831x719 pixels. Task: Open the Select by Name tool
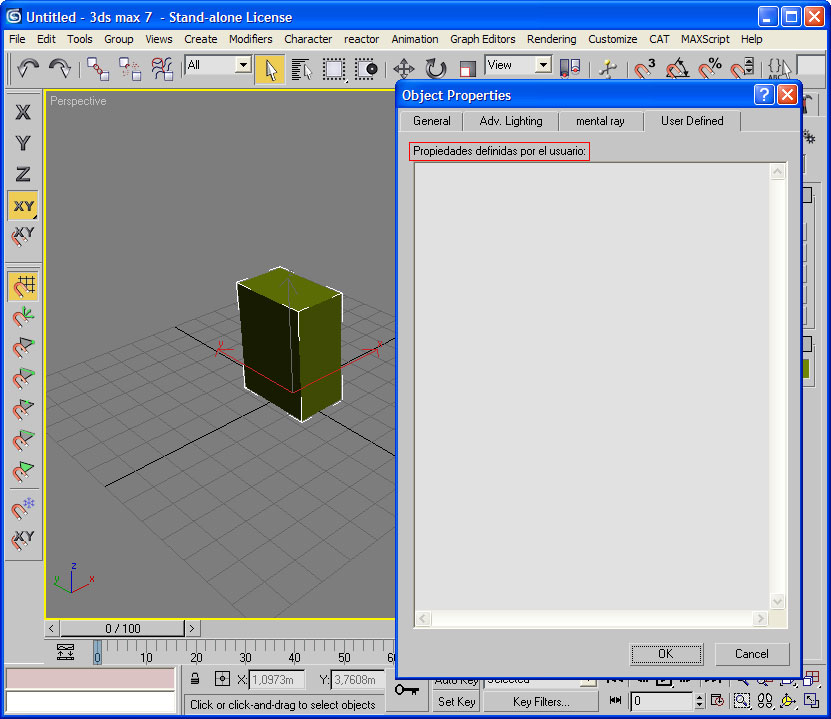[x=302, y=69]
